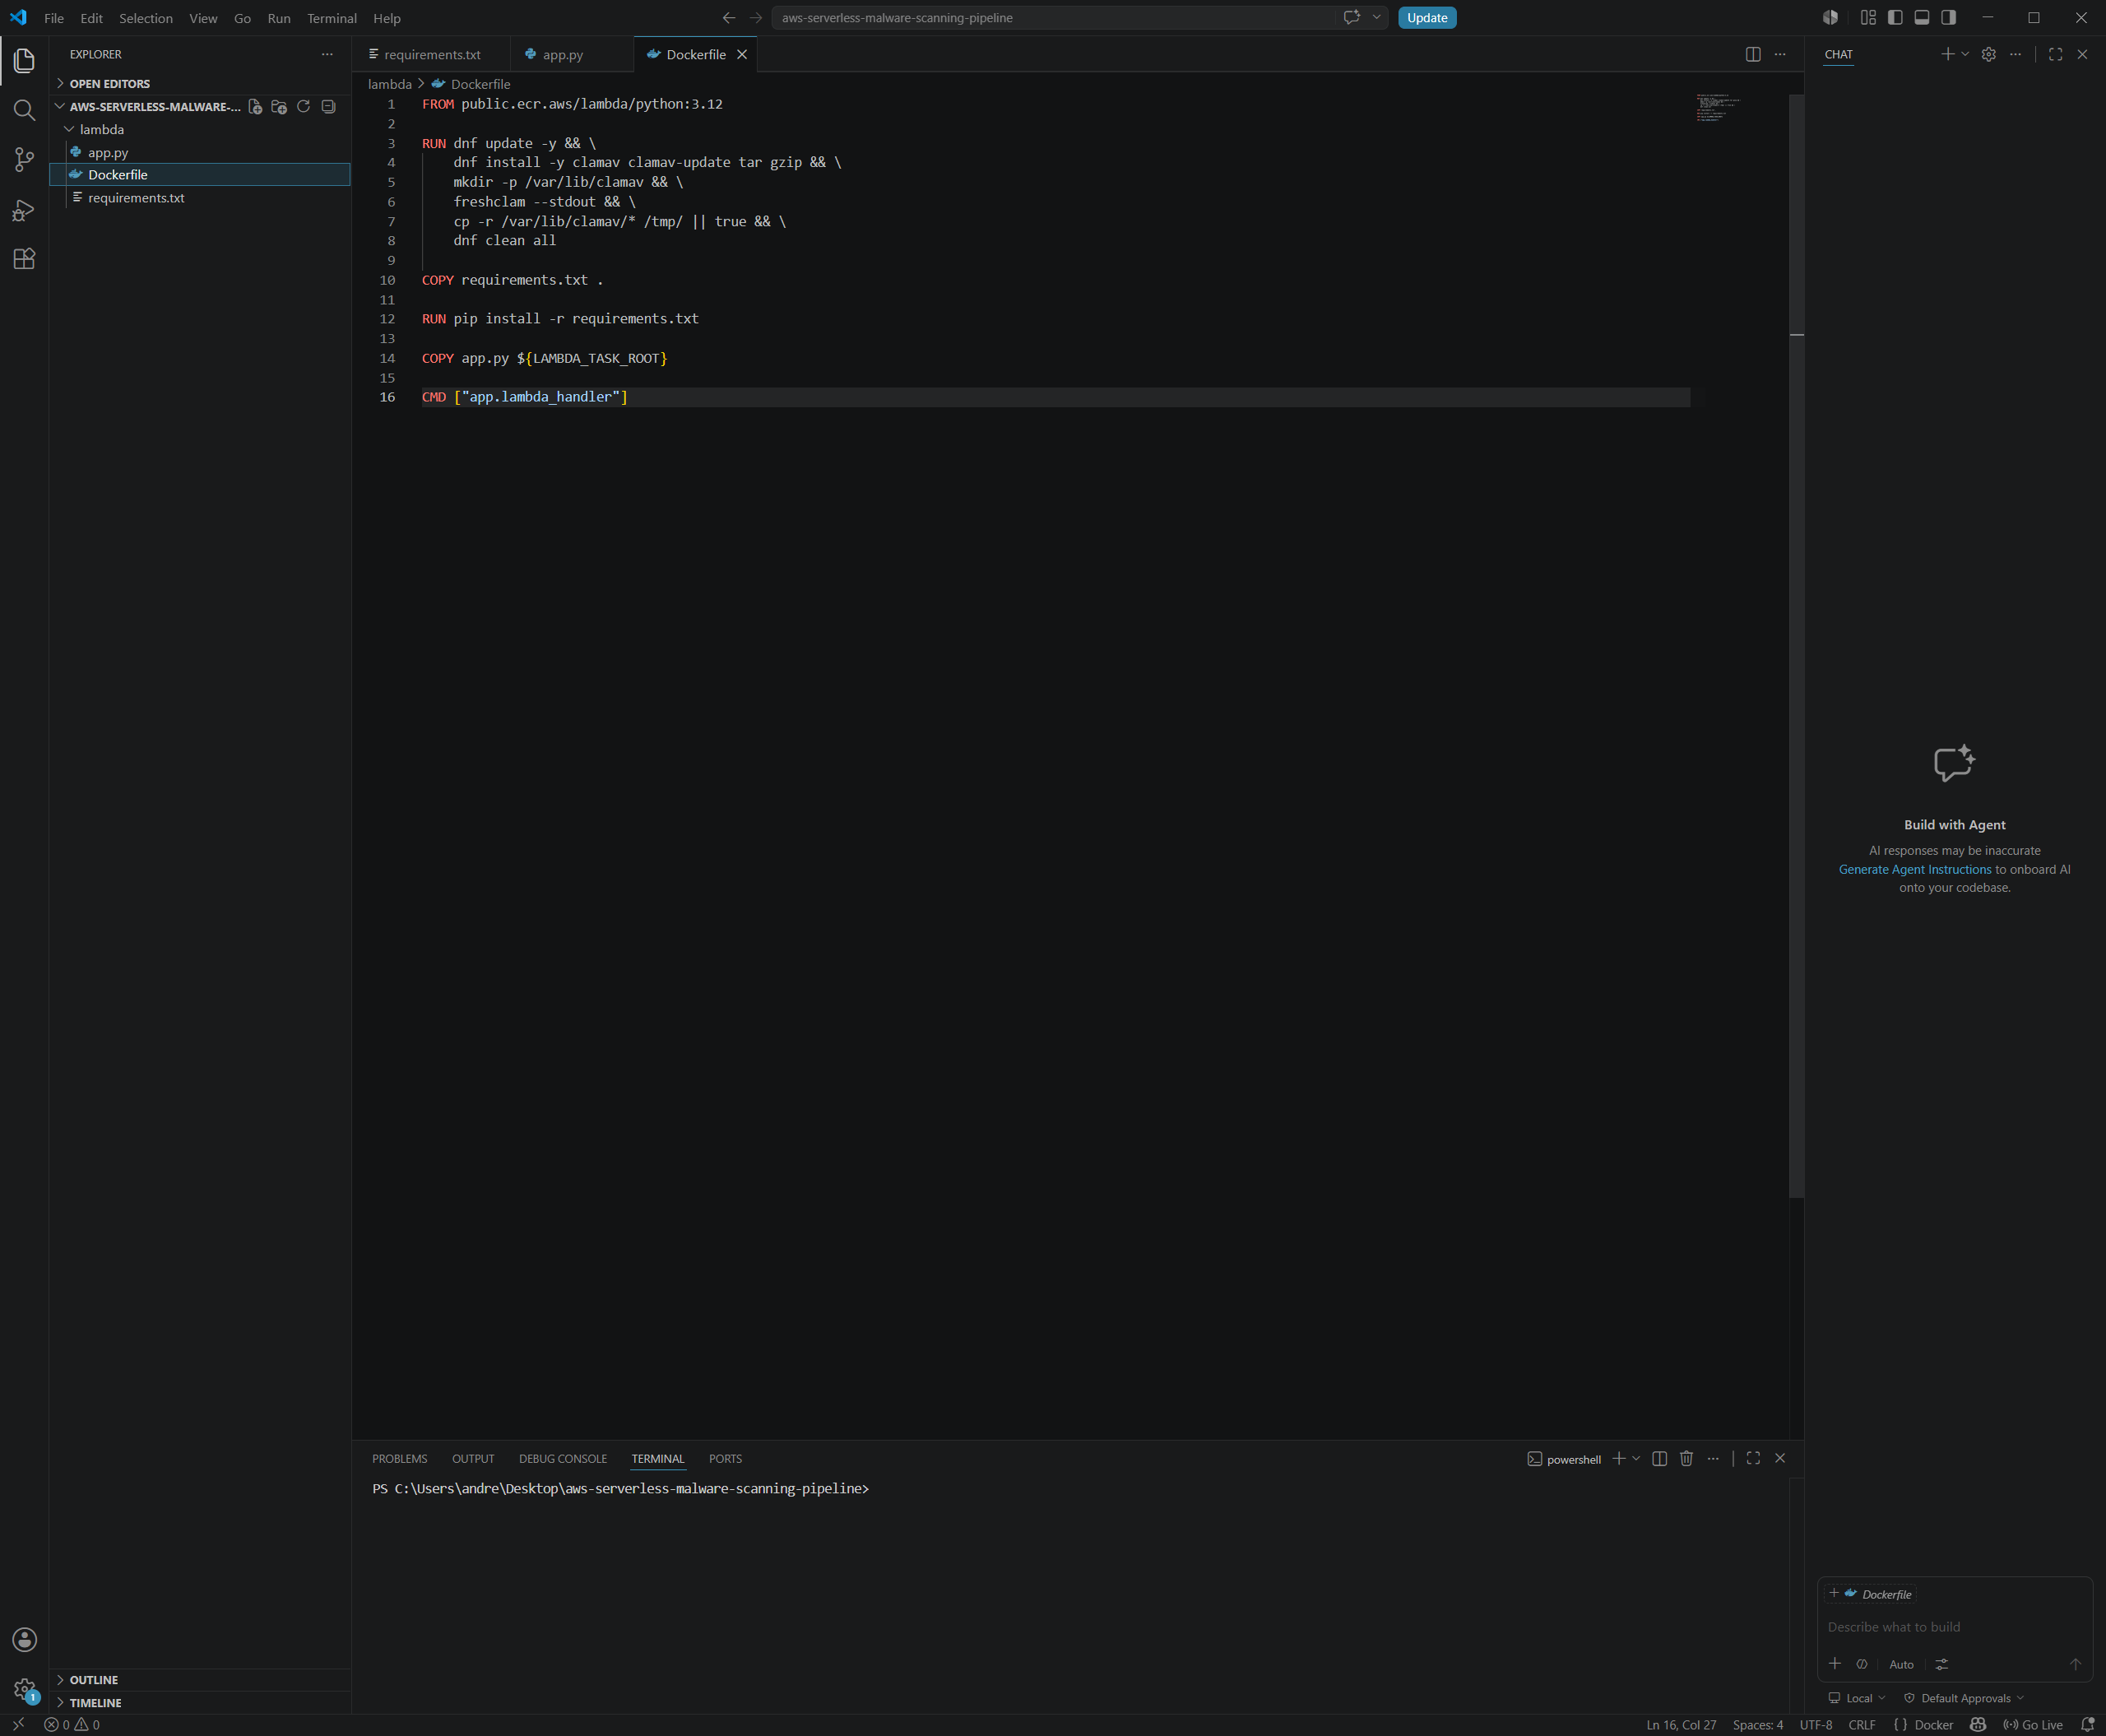
Task: Toggle primary side bar visibility
Action: [x=1895, y=18]
